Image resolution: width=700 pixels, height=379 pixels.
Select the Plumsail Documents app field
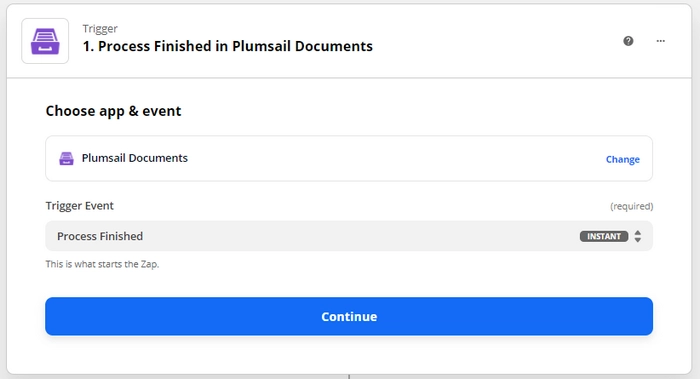coord(349,158)
